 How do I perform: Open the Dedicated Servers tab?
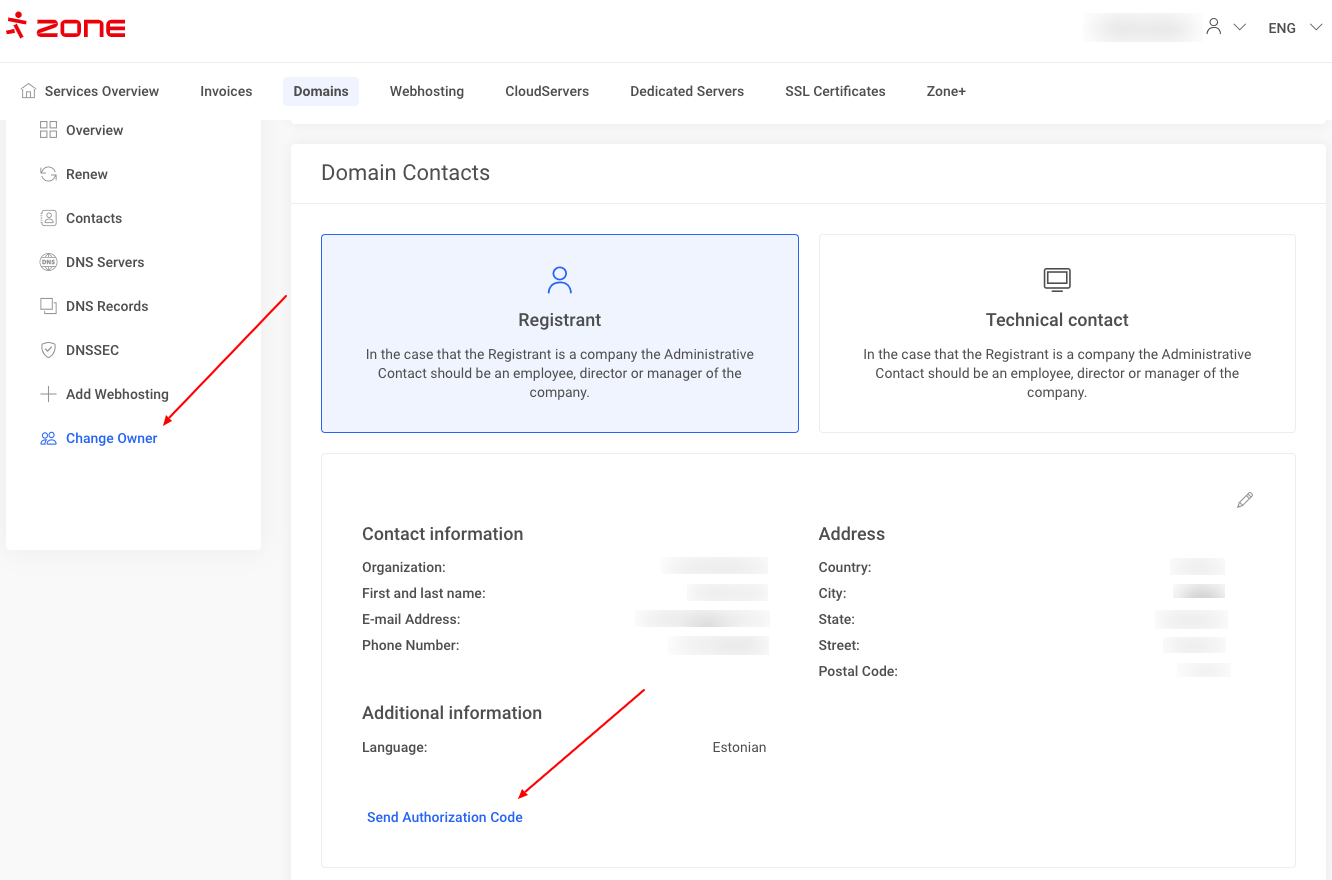pyautogui.click(x=687, y=91)
